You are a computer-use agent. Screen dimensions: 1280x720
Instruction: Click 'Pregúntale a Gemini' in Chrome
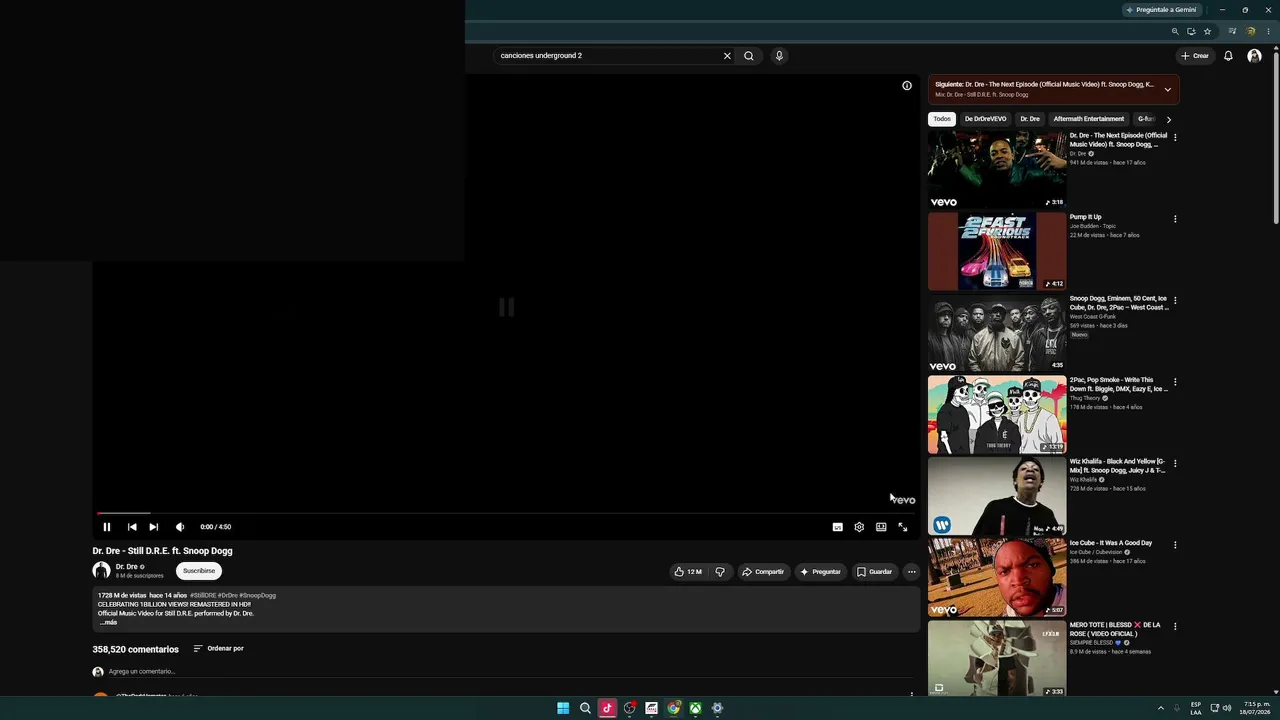[x=1161, y=10]
